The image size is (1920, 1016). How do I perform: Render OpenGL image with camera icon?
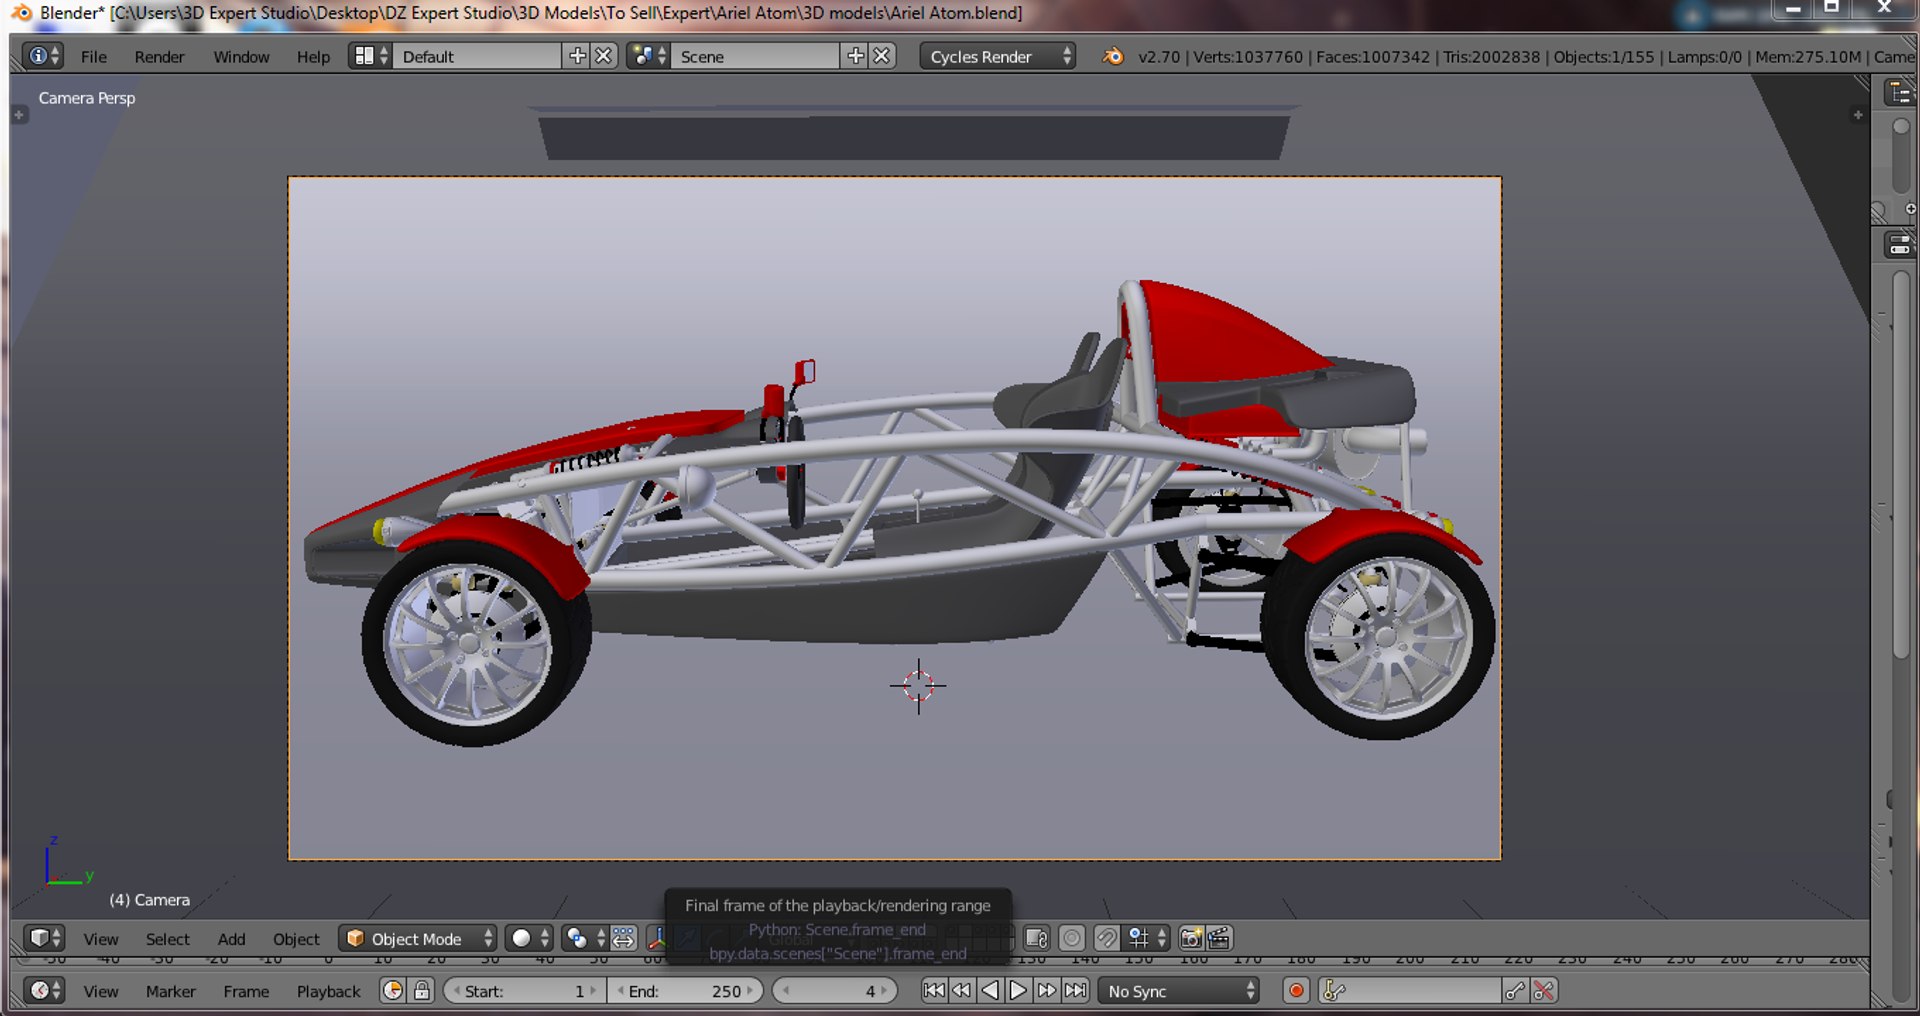(1191, 938)
